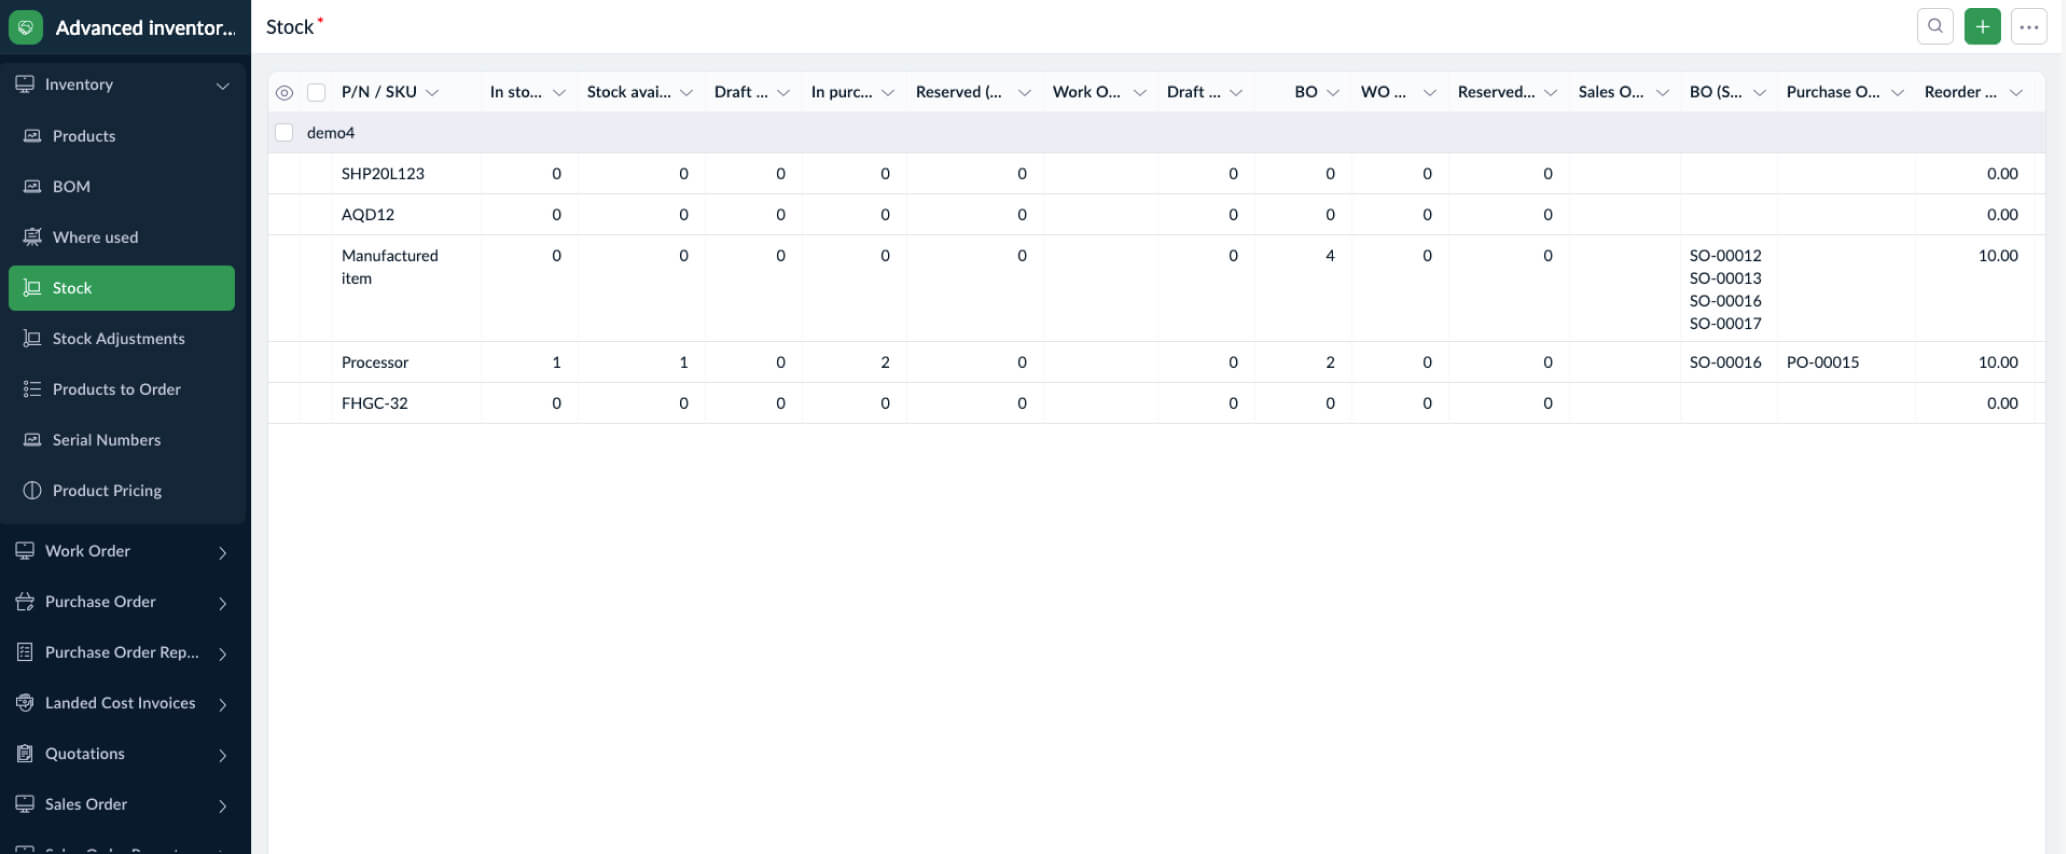This screenshot has height=854, width=2066.
Task: Select the Processor row SKU cell
Action: tap(375, 362)
